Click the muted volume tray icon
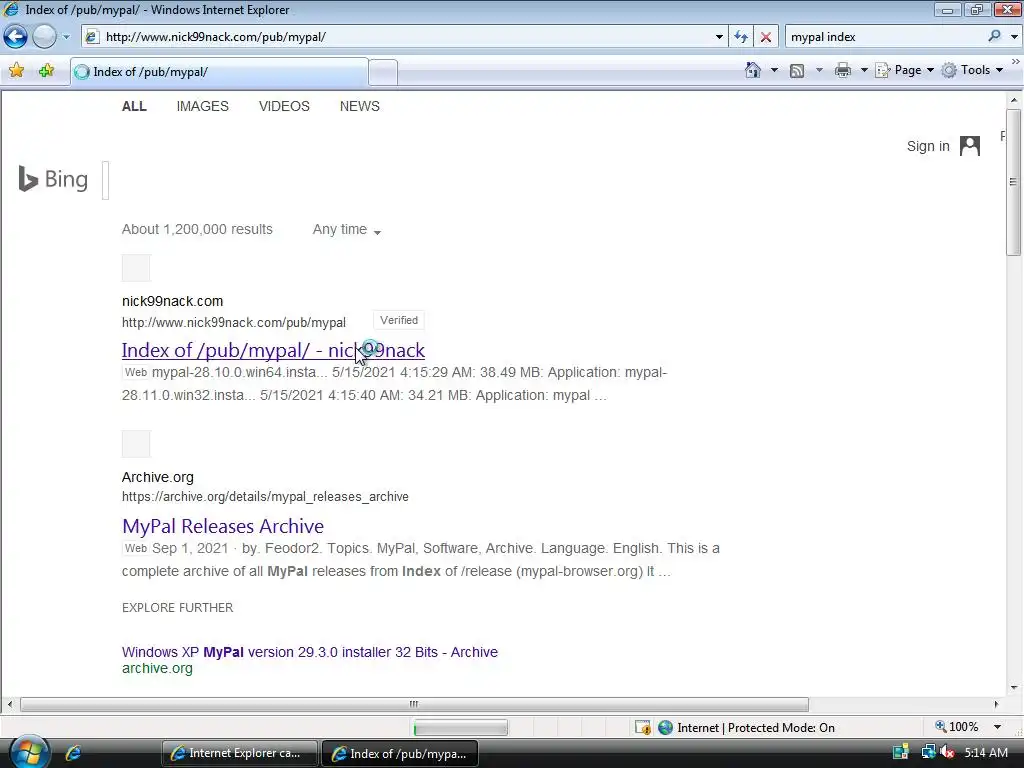This screenshot has width=1024, height=768. coord(948,752)
